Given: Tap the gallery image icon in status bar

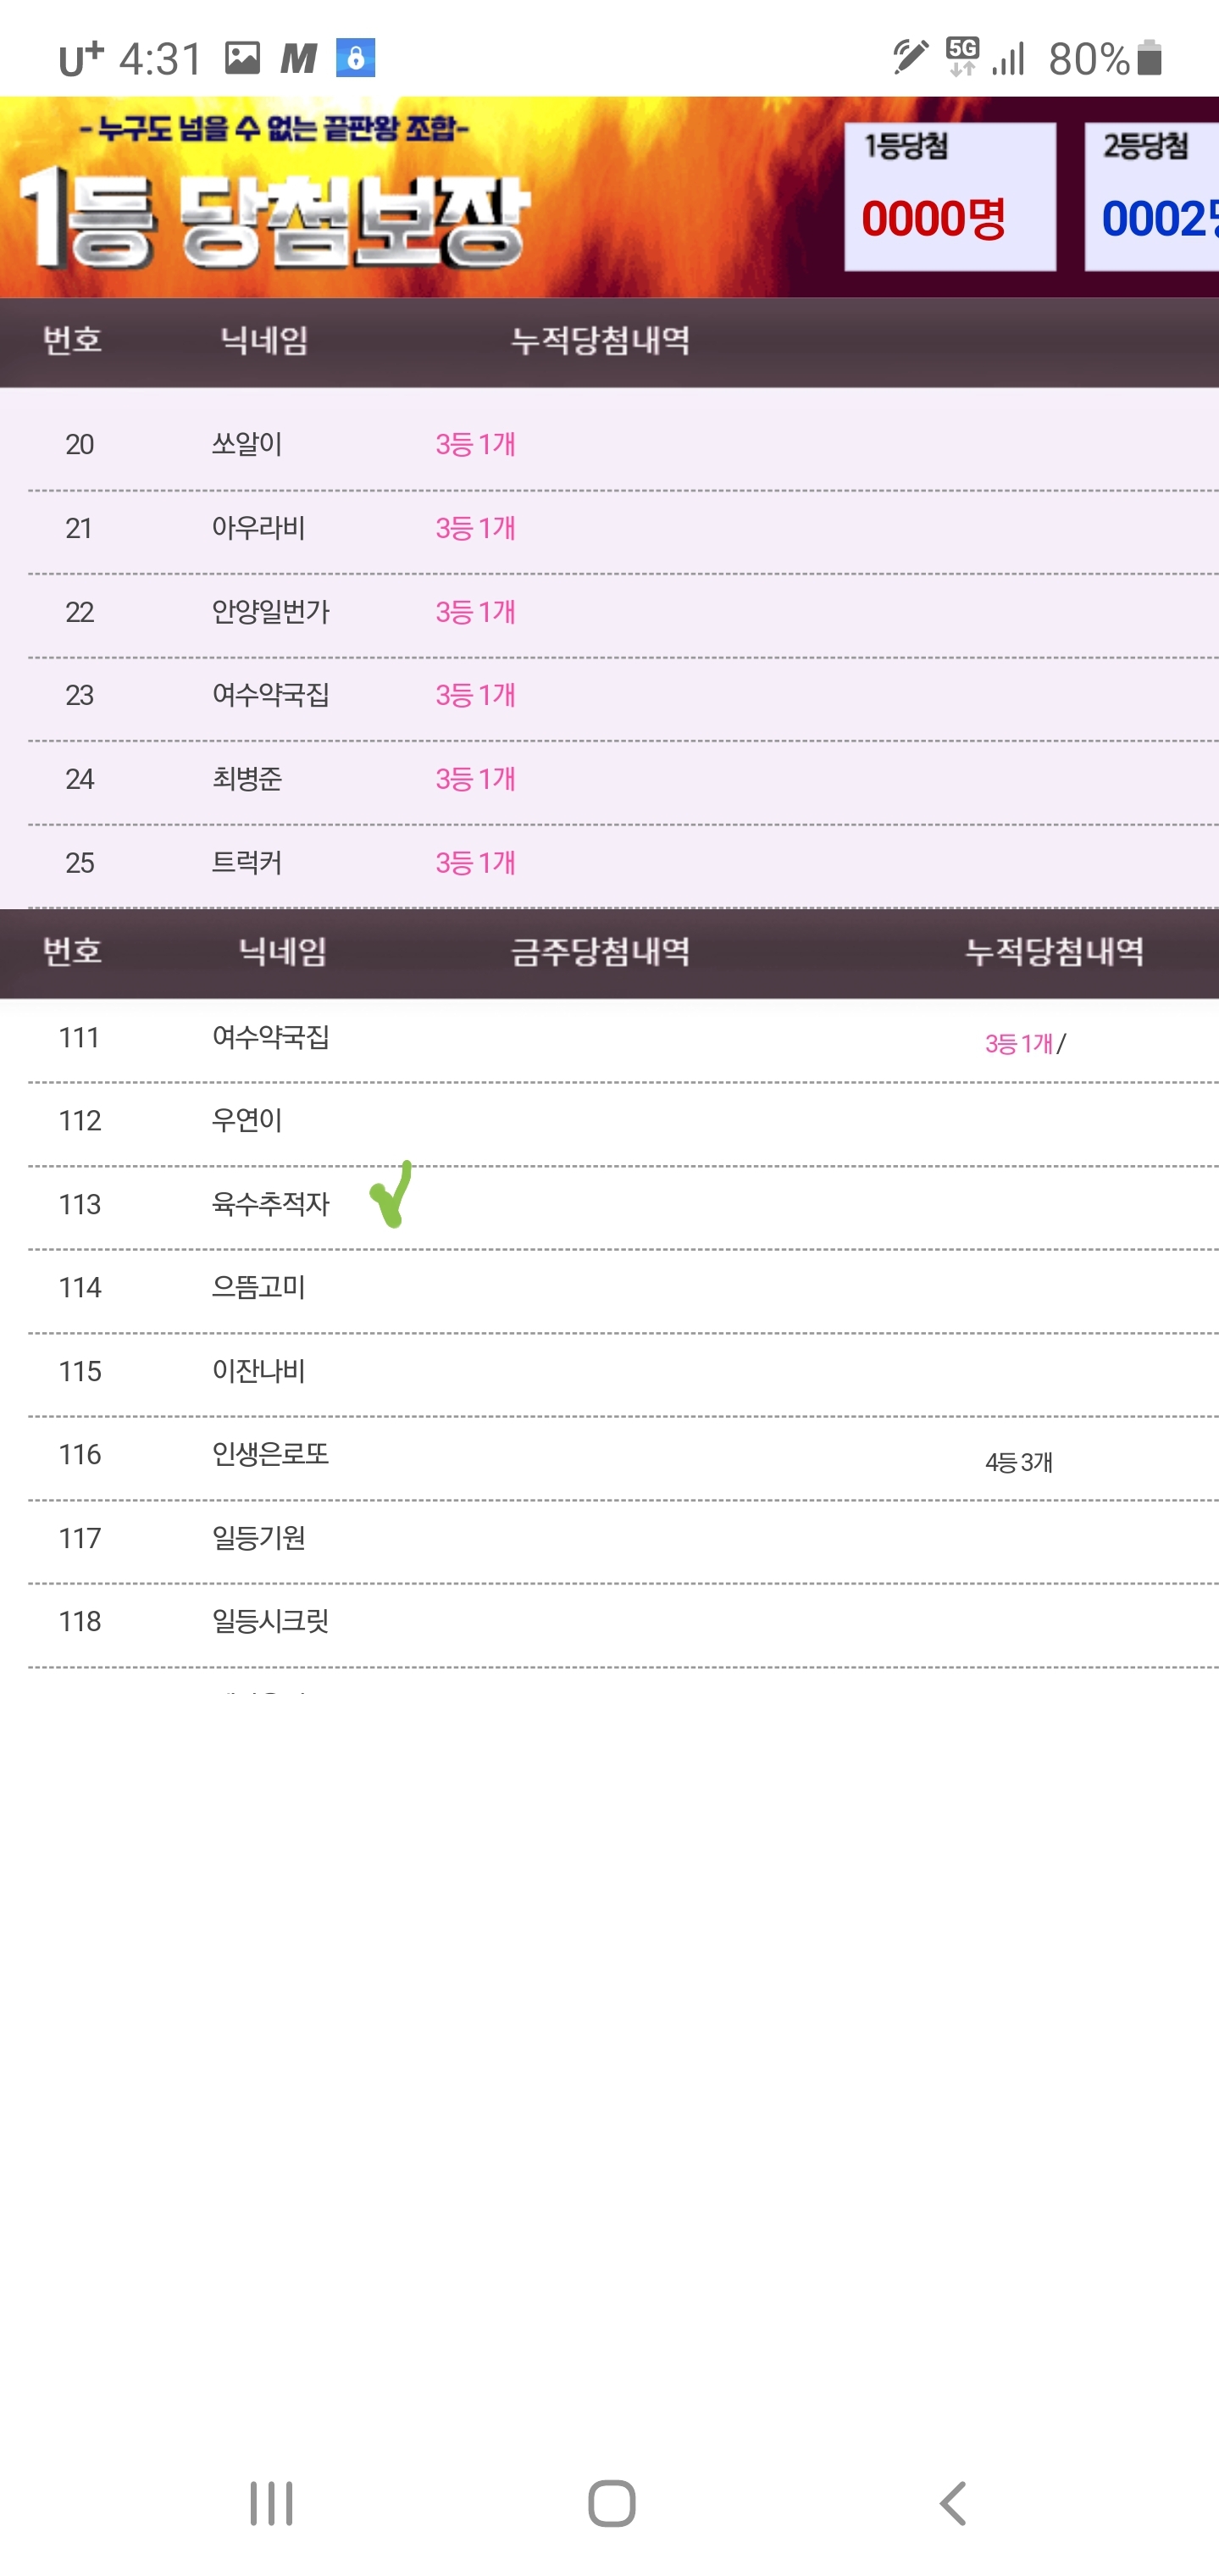Looking at the screenshot, I should 242,58.
